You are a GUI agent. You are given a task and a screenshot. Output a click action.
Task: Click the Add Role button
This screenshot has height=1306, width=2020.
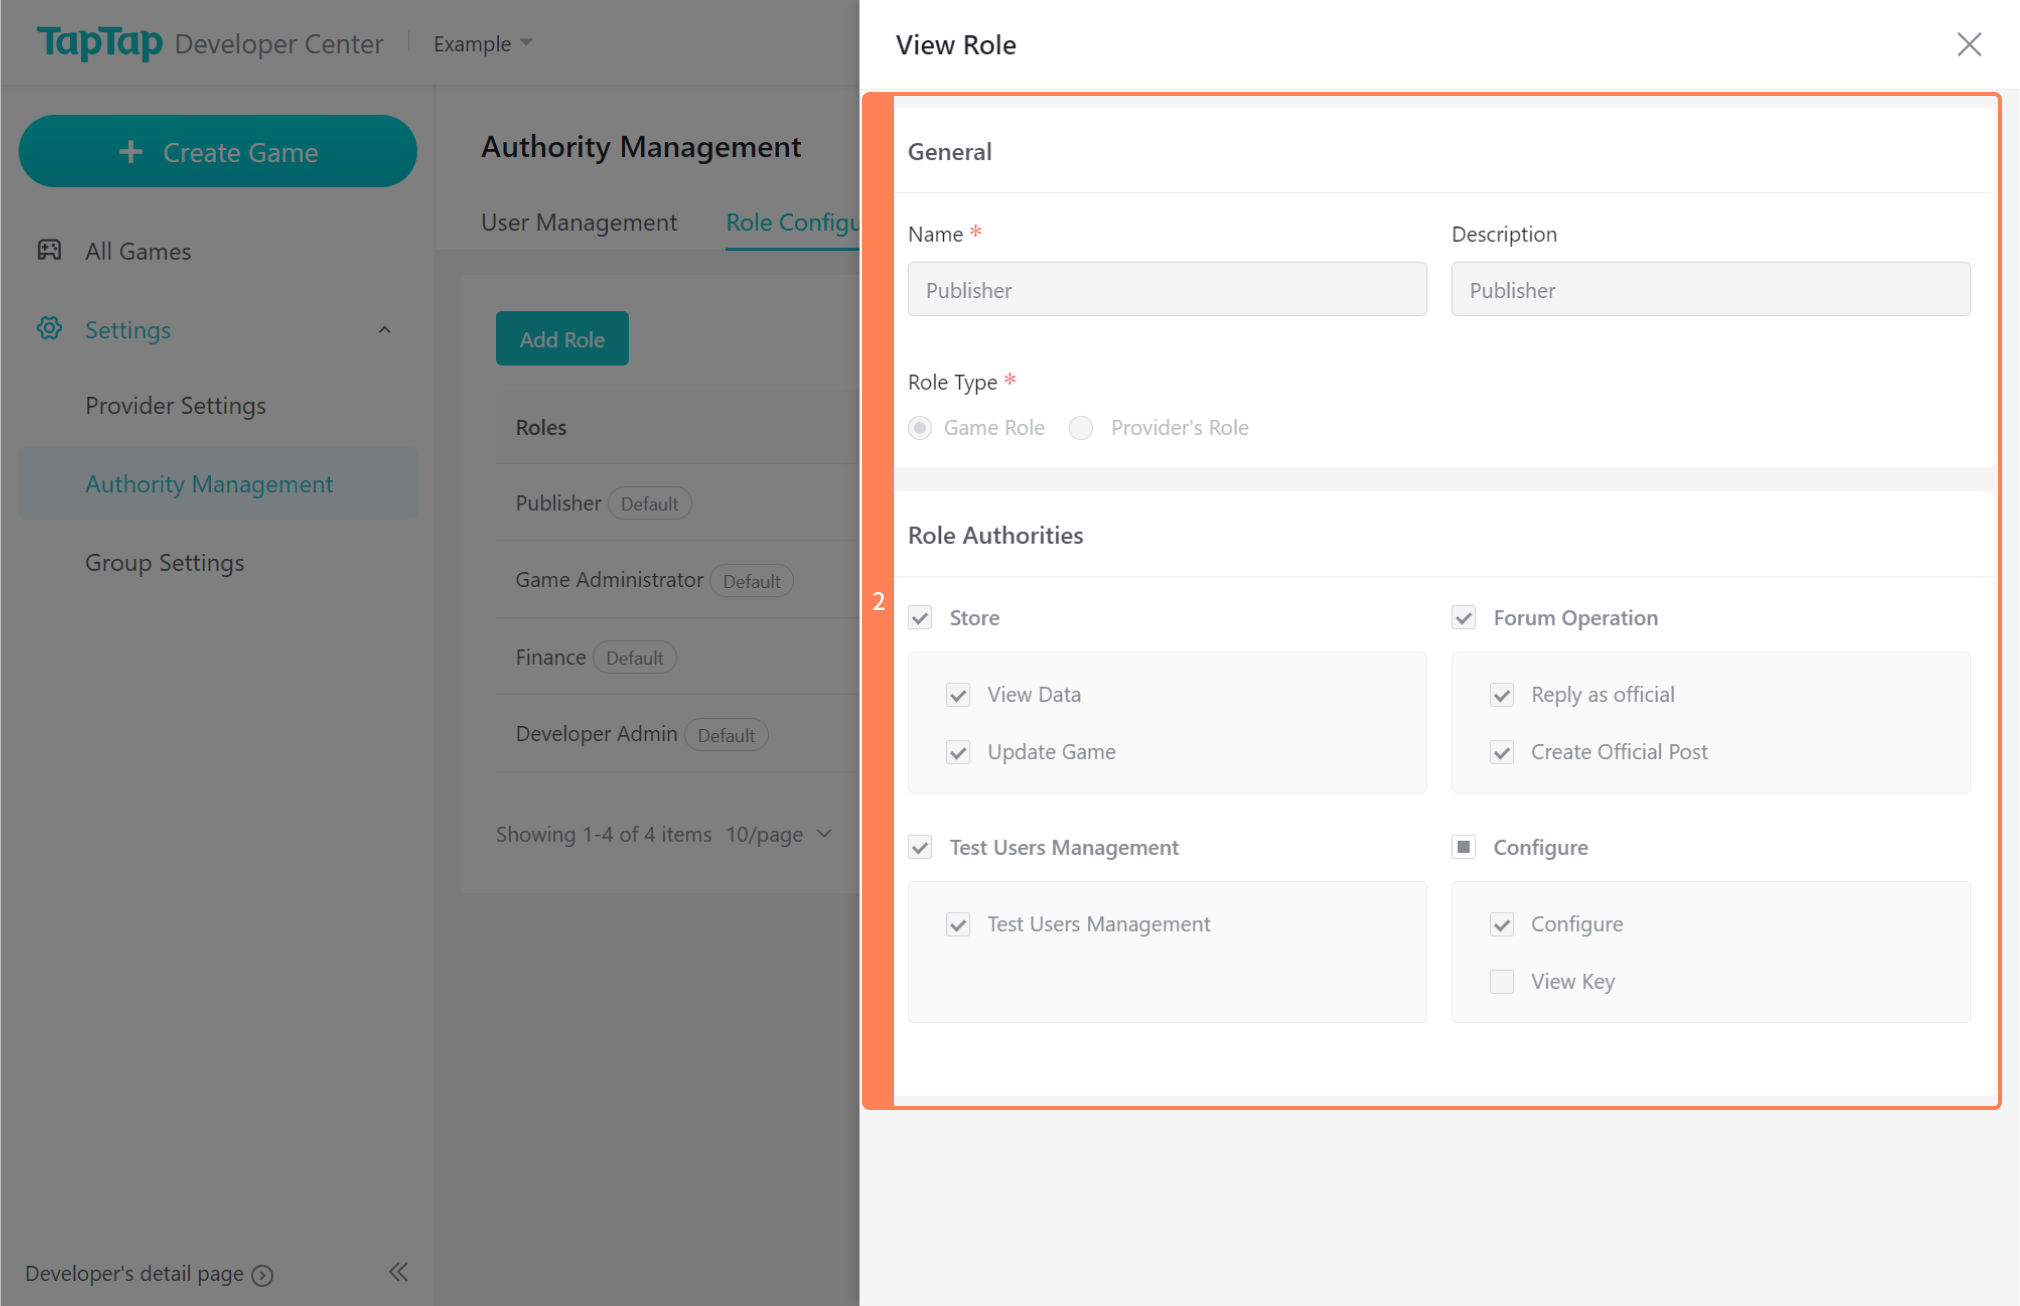pyautogui.click(x=561, y=339)
